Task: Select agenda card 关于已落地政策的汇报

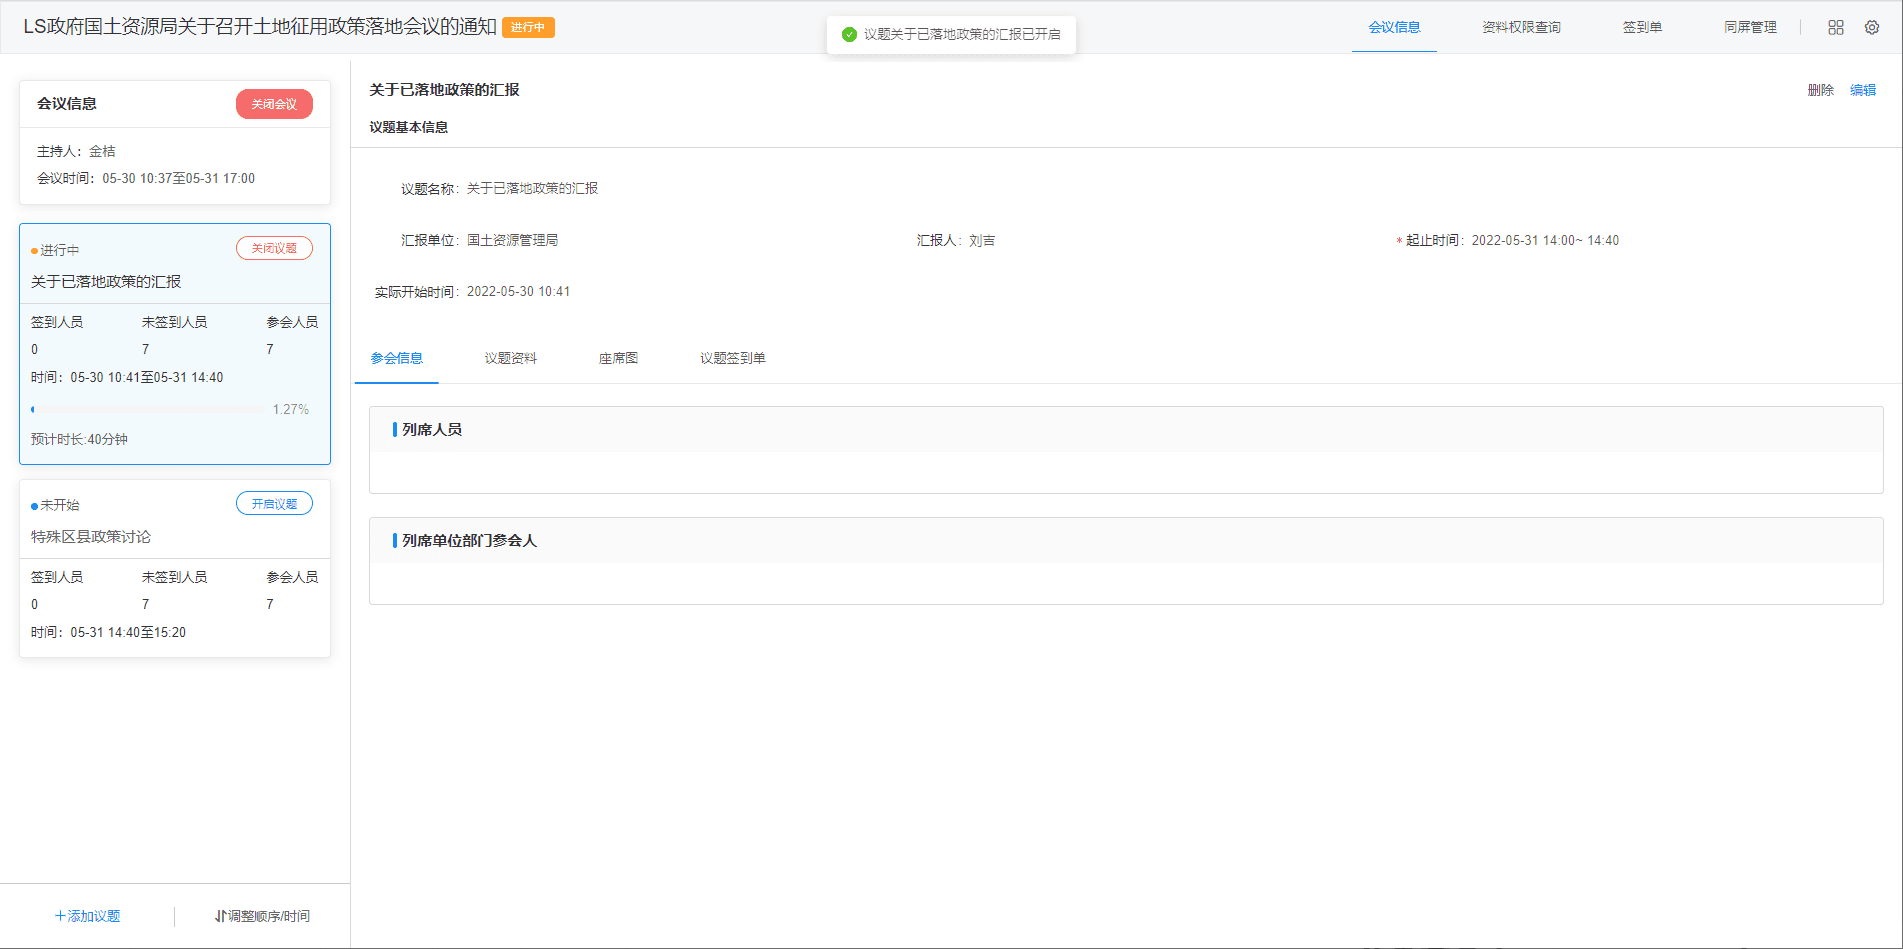Action: coord(175,344)
